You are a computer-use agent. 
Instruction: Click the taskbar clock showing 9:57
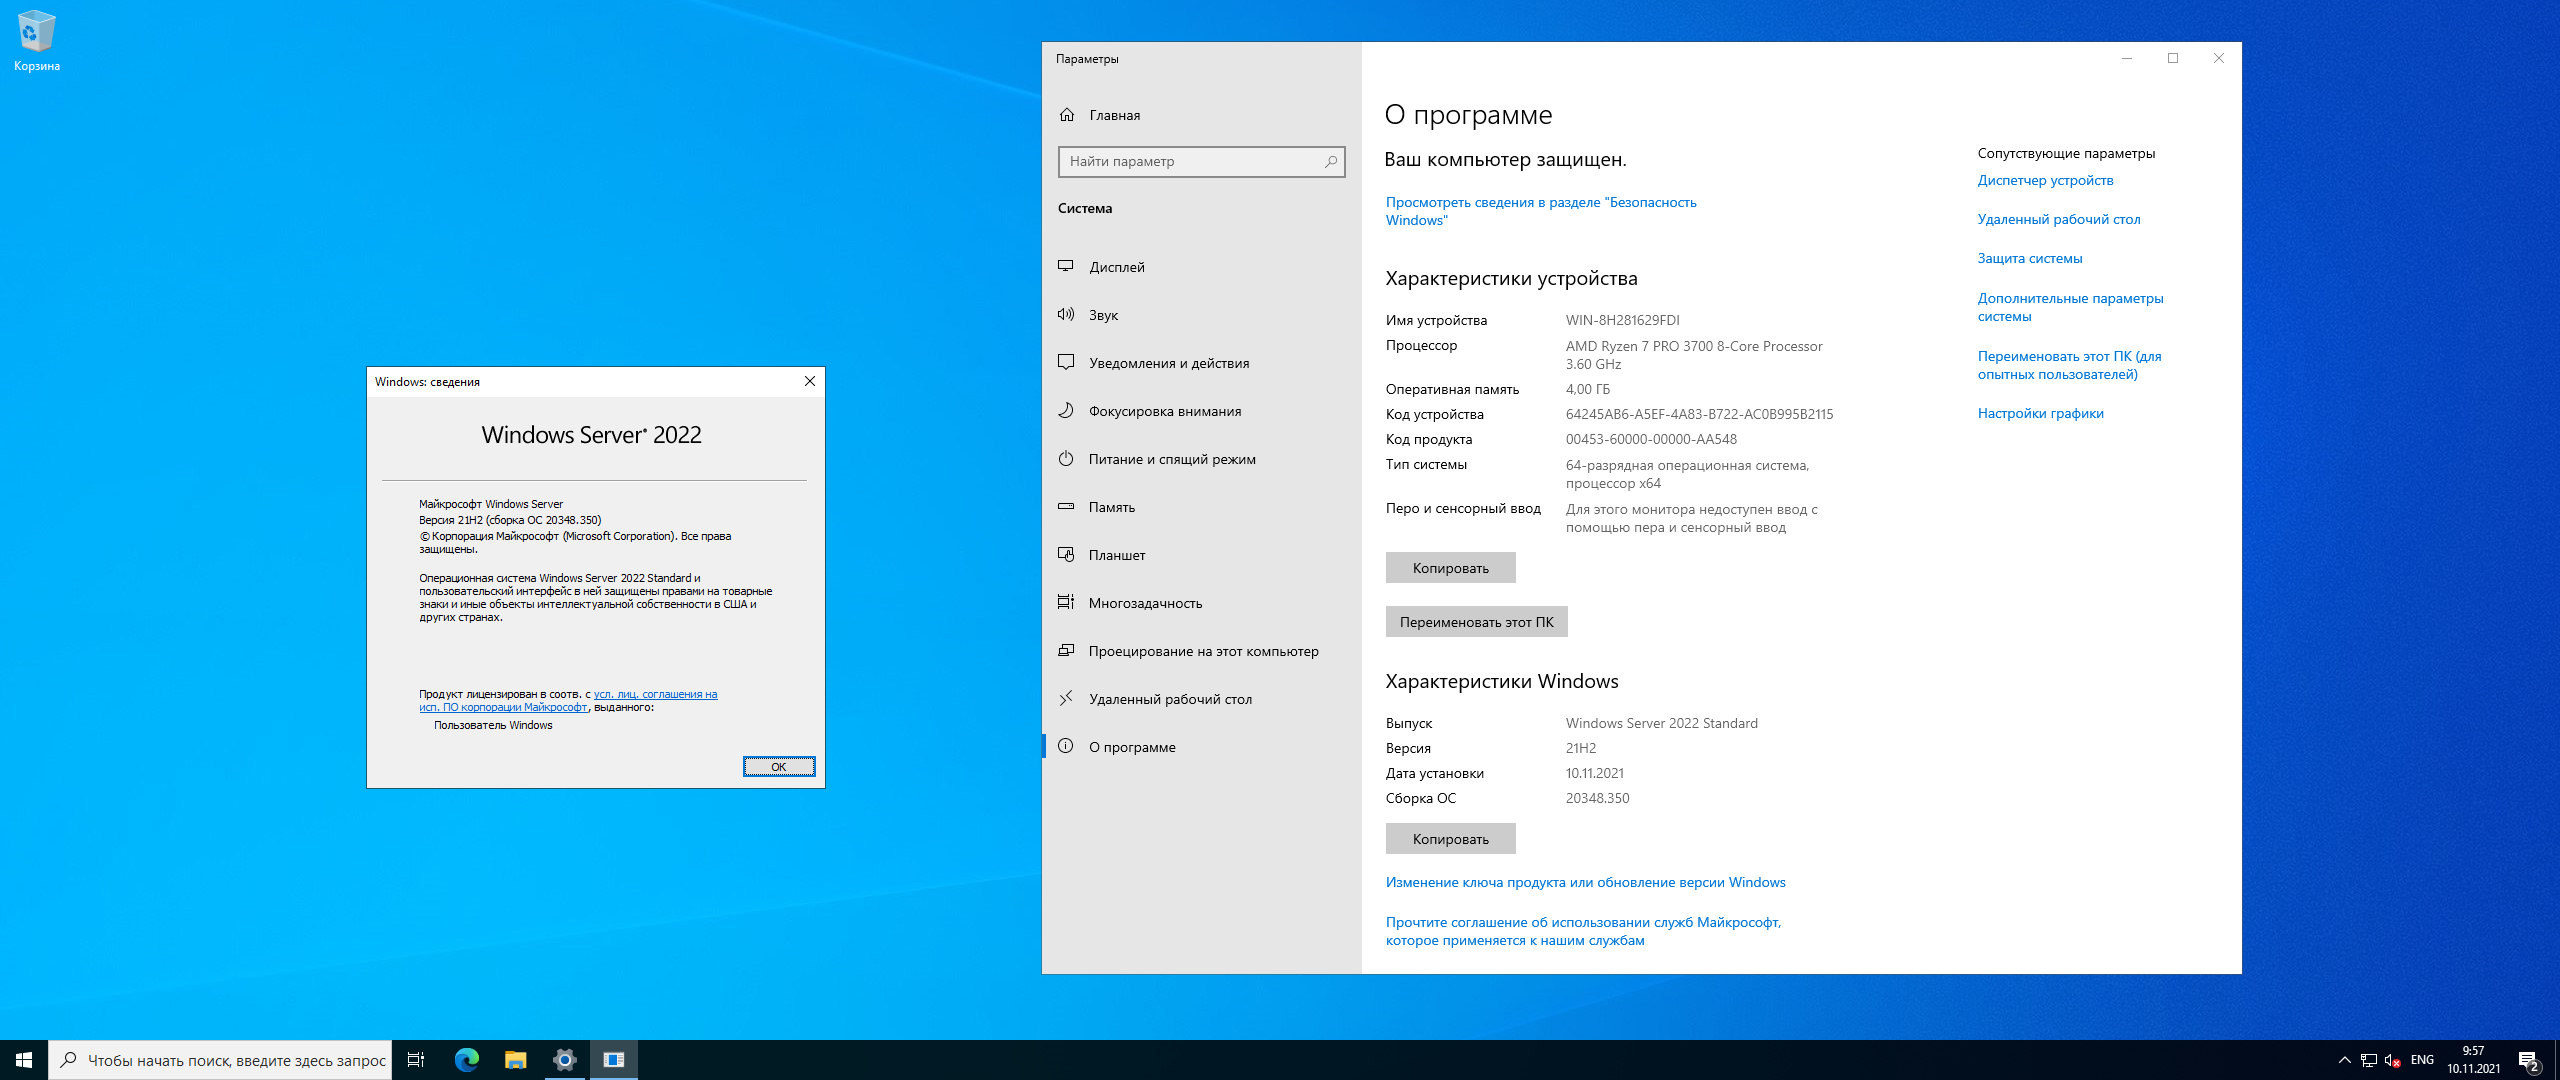coord(2473,1060)
